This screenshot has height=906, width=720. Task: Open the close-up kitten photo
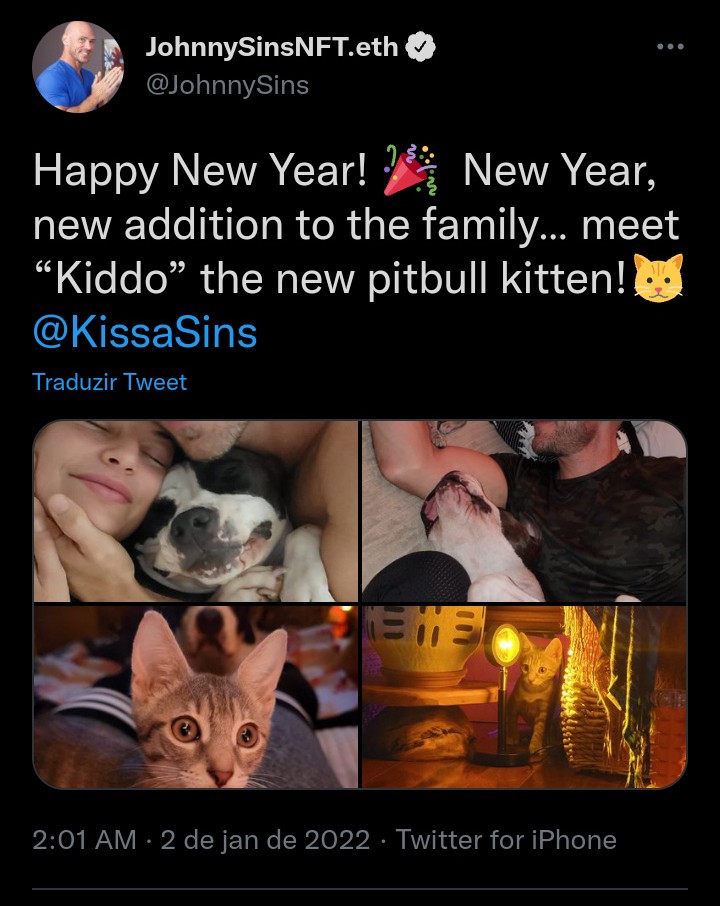click(x=196, y=697)
